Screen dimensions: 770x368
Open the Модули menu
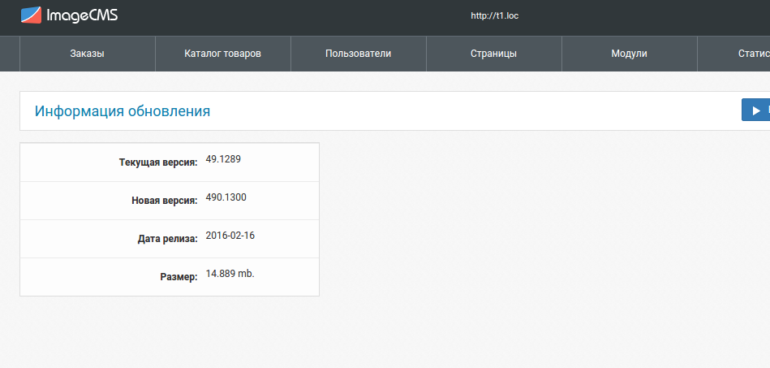tap(629, 54)
